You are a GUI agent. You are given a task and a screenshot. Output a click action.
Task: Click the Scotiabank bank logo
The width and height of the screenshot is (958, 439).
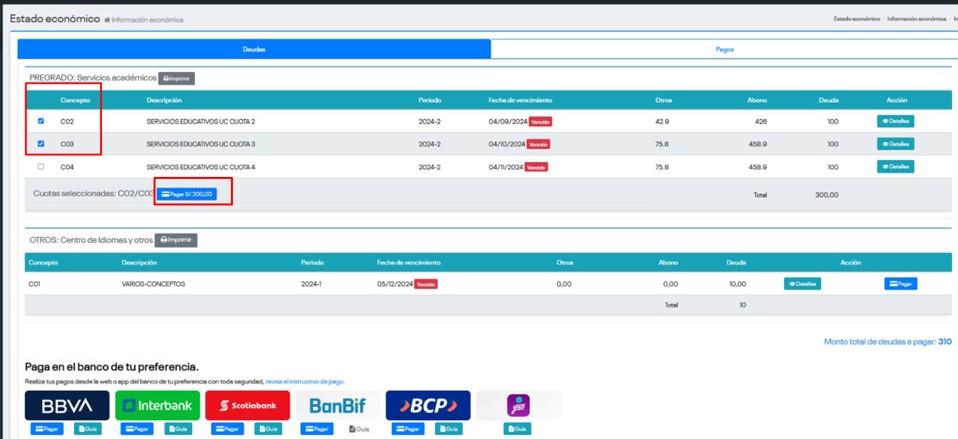247,405
